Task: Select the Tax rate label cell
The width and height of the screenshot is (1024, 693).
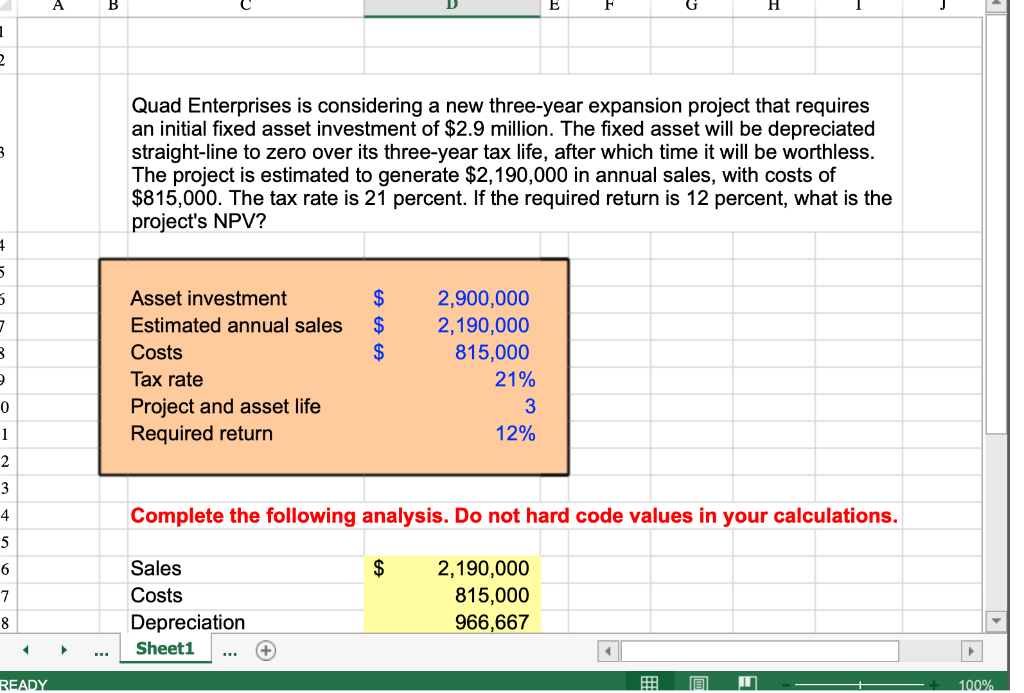Action: pyautogui.click(x=246, y=379)
